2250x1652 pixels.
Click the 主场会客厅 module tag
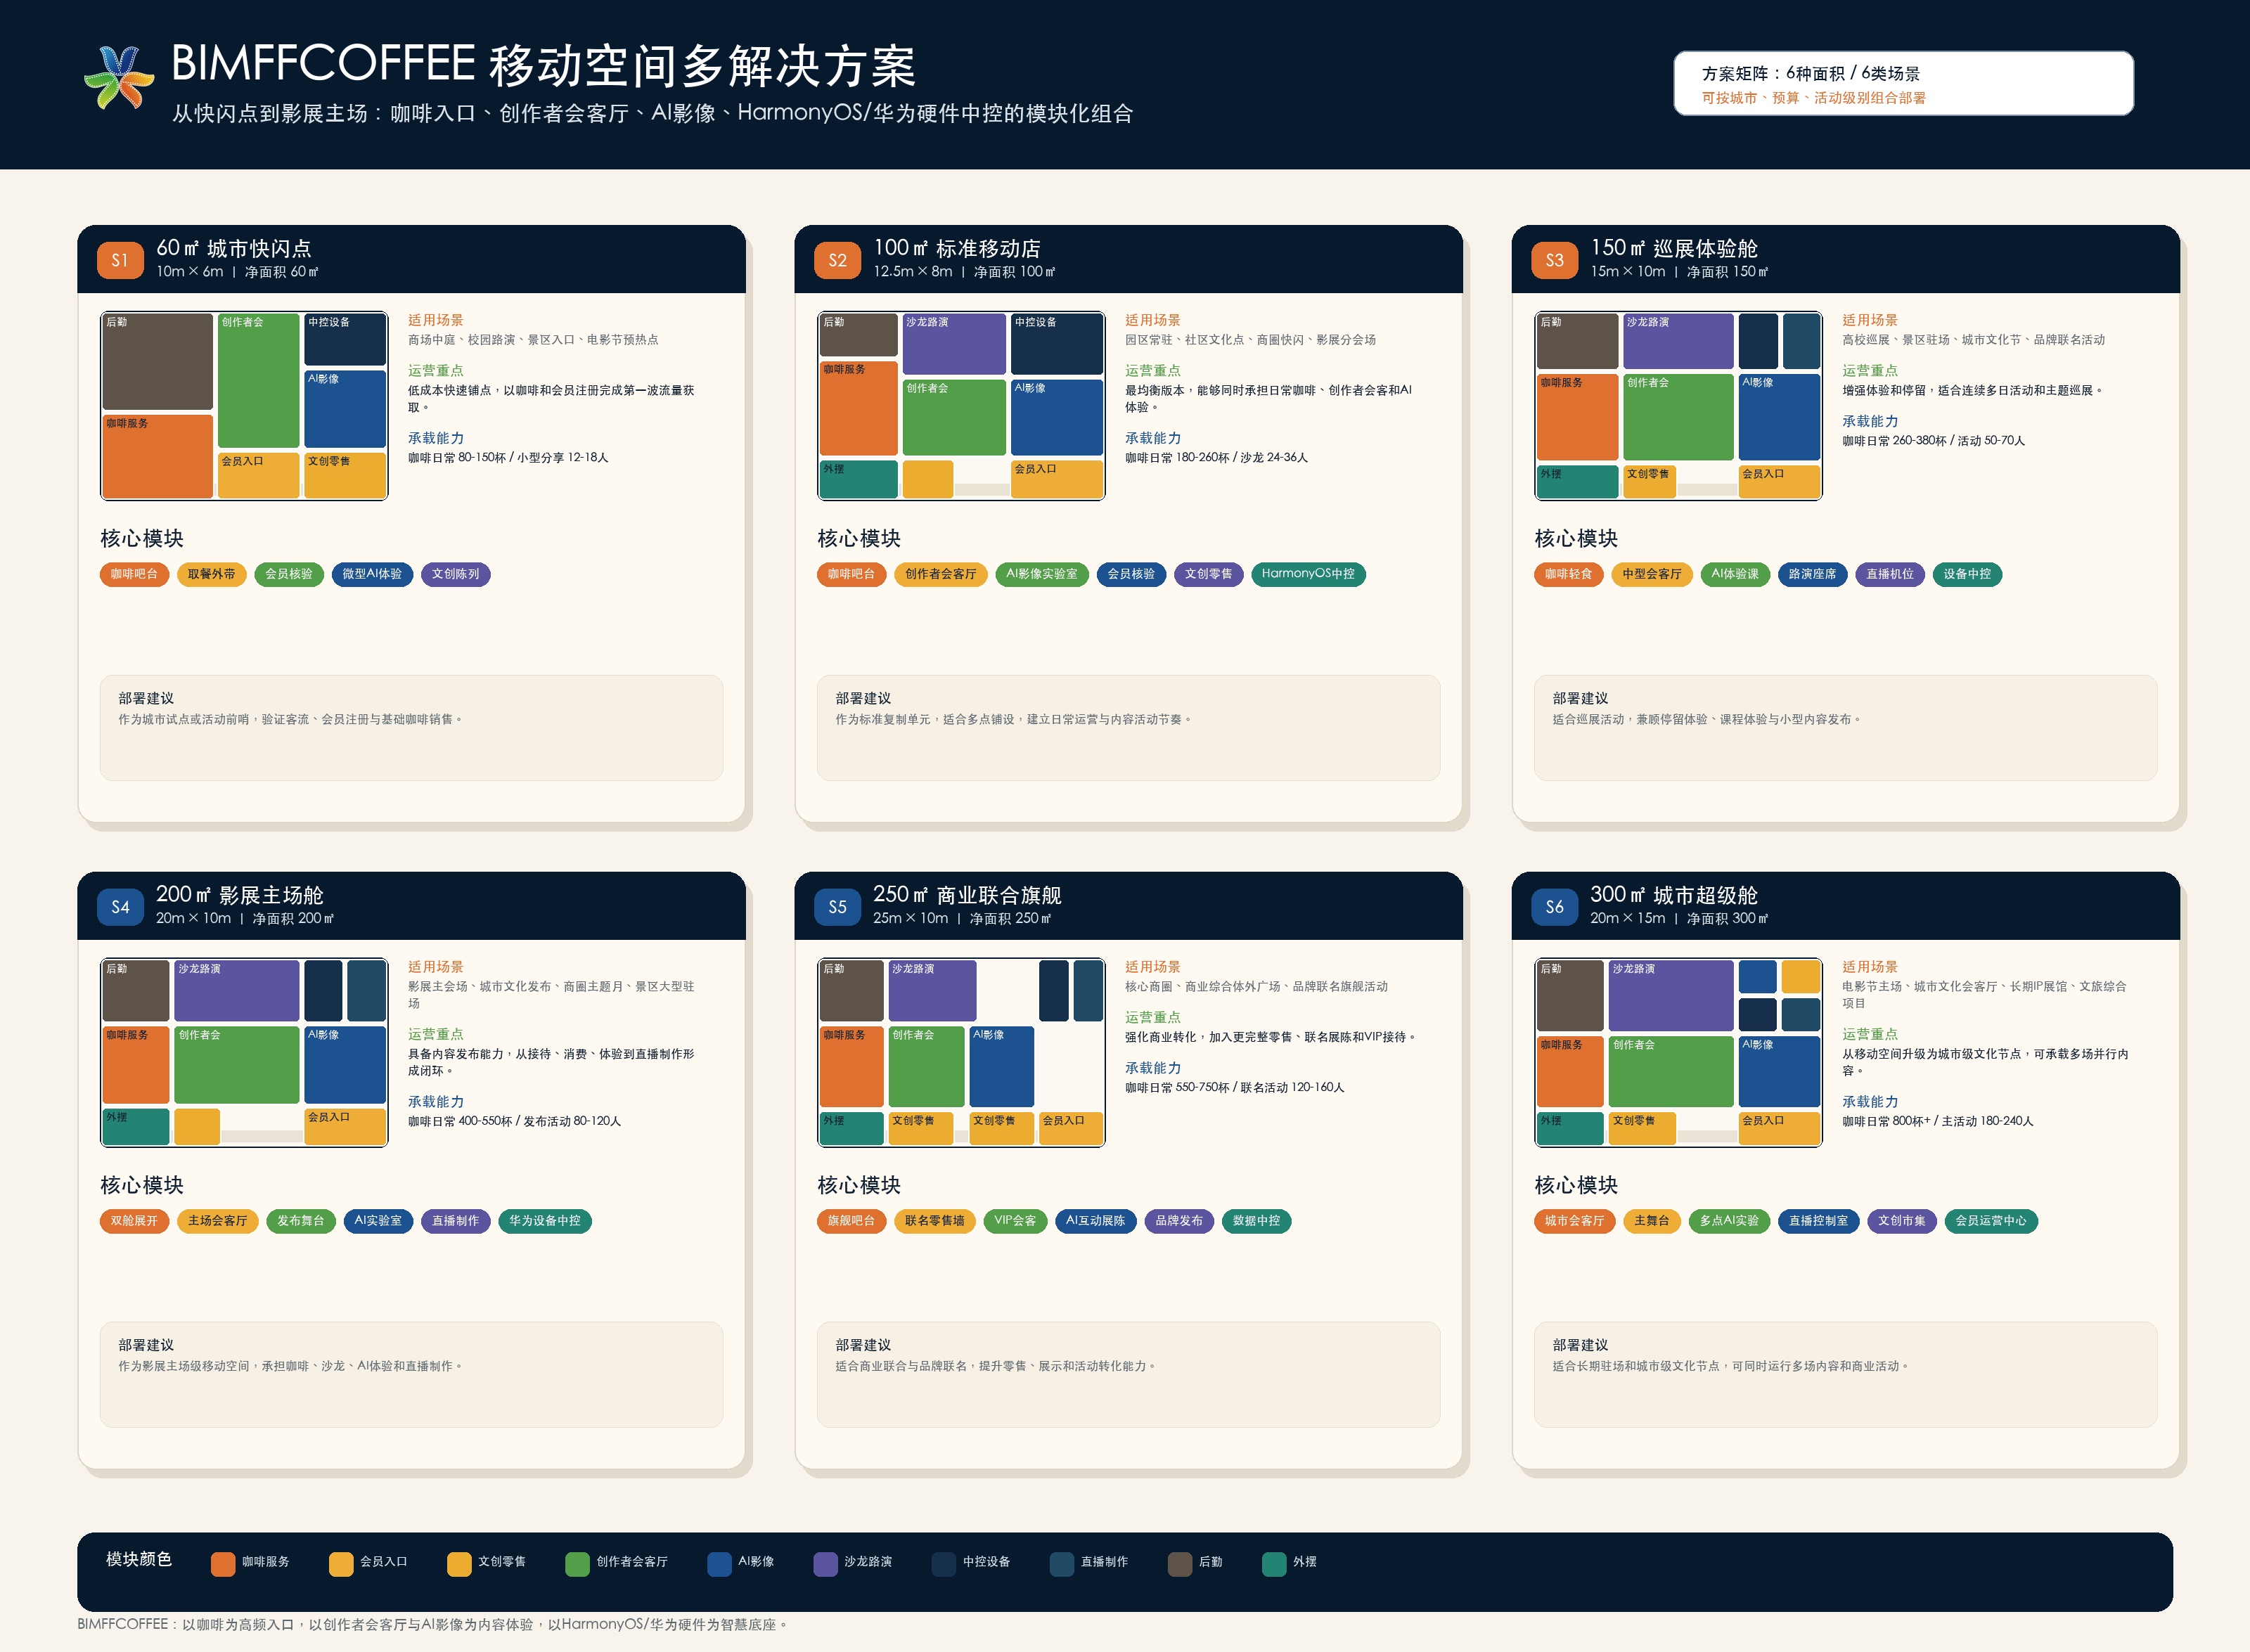[218, 1221]
